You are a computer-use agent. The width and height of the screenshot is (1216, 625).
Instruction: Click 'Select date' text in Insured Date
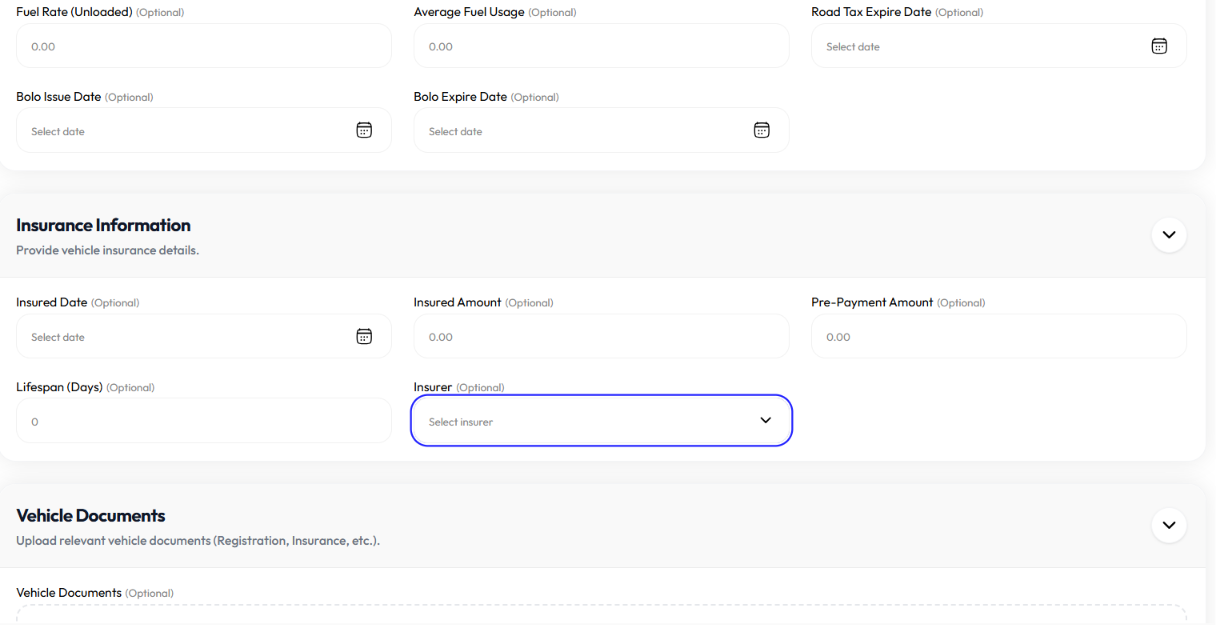58,337
